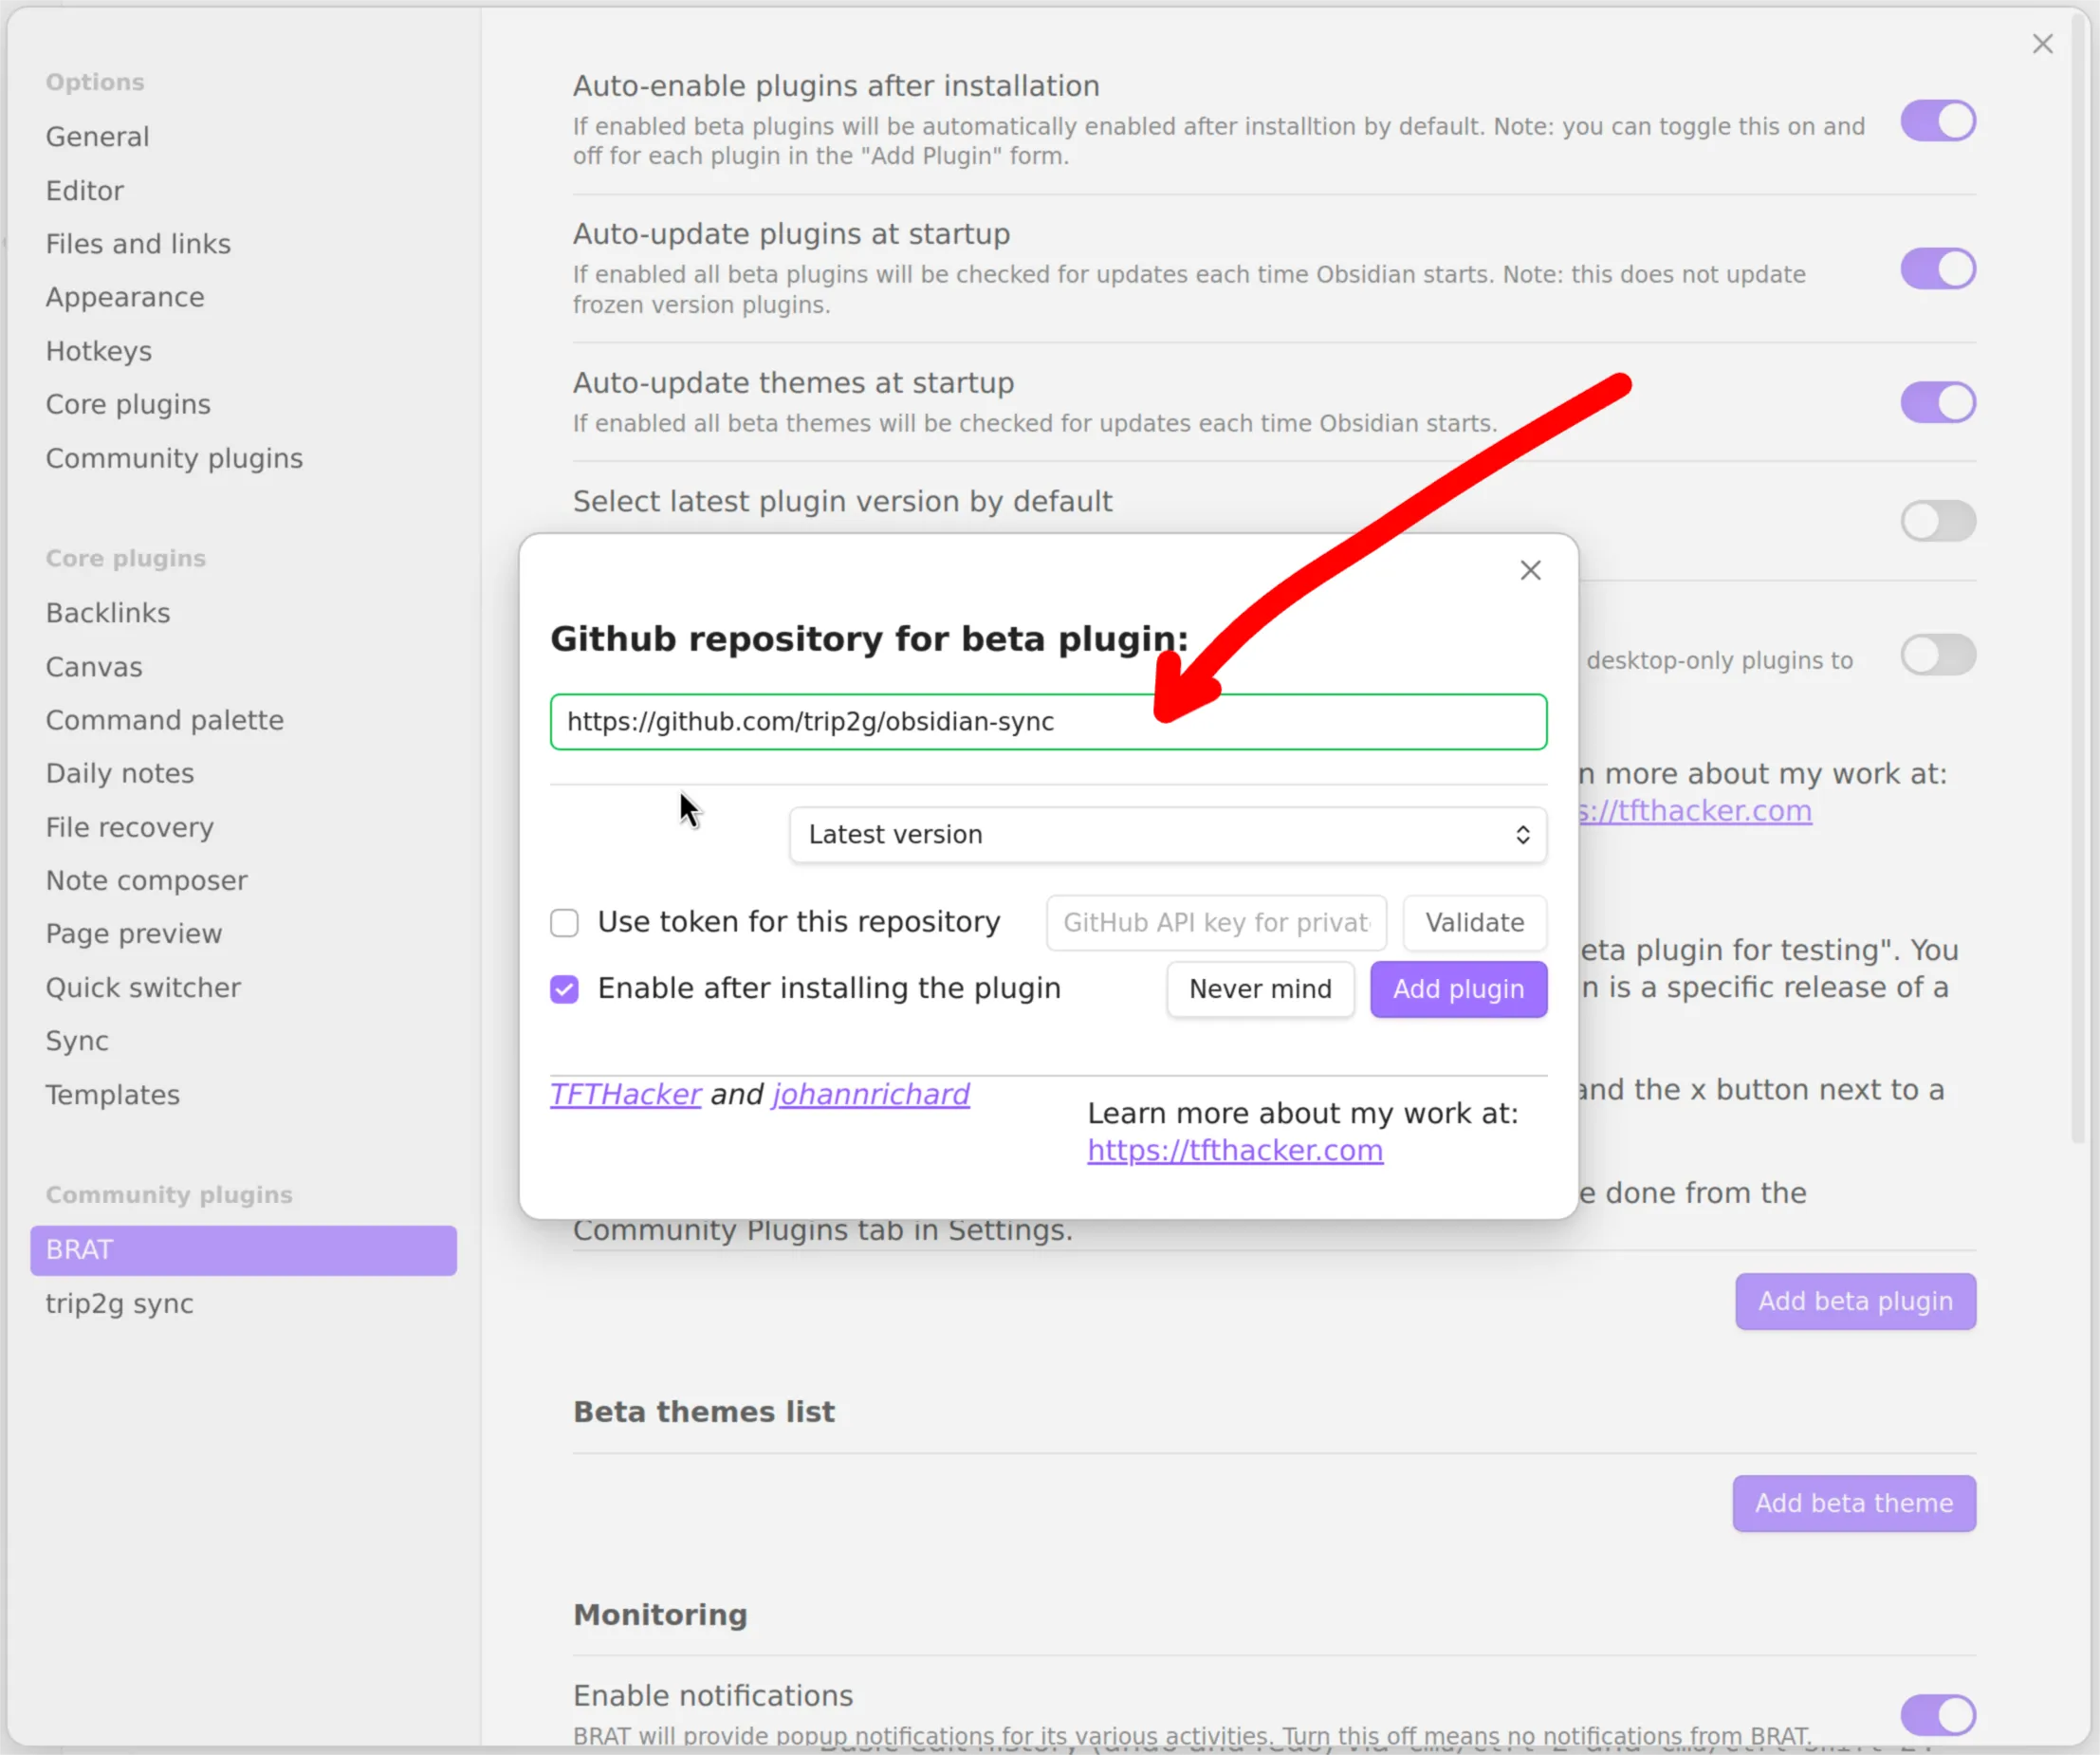Uncheck Enable after installing the plugin
The height and width of the screenshot is (1755, 2100).
[564, 989]
